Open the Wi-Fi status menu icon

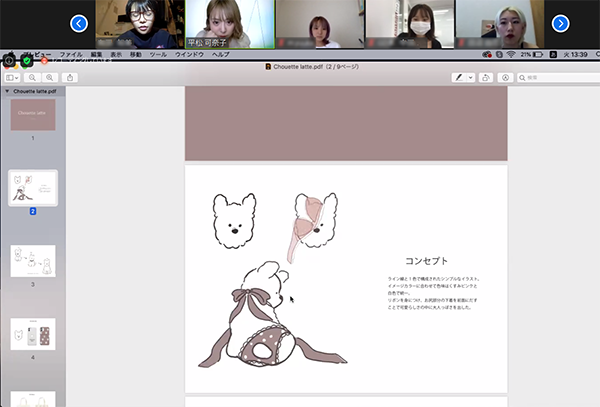[x=511, y=54]
